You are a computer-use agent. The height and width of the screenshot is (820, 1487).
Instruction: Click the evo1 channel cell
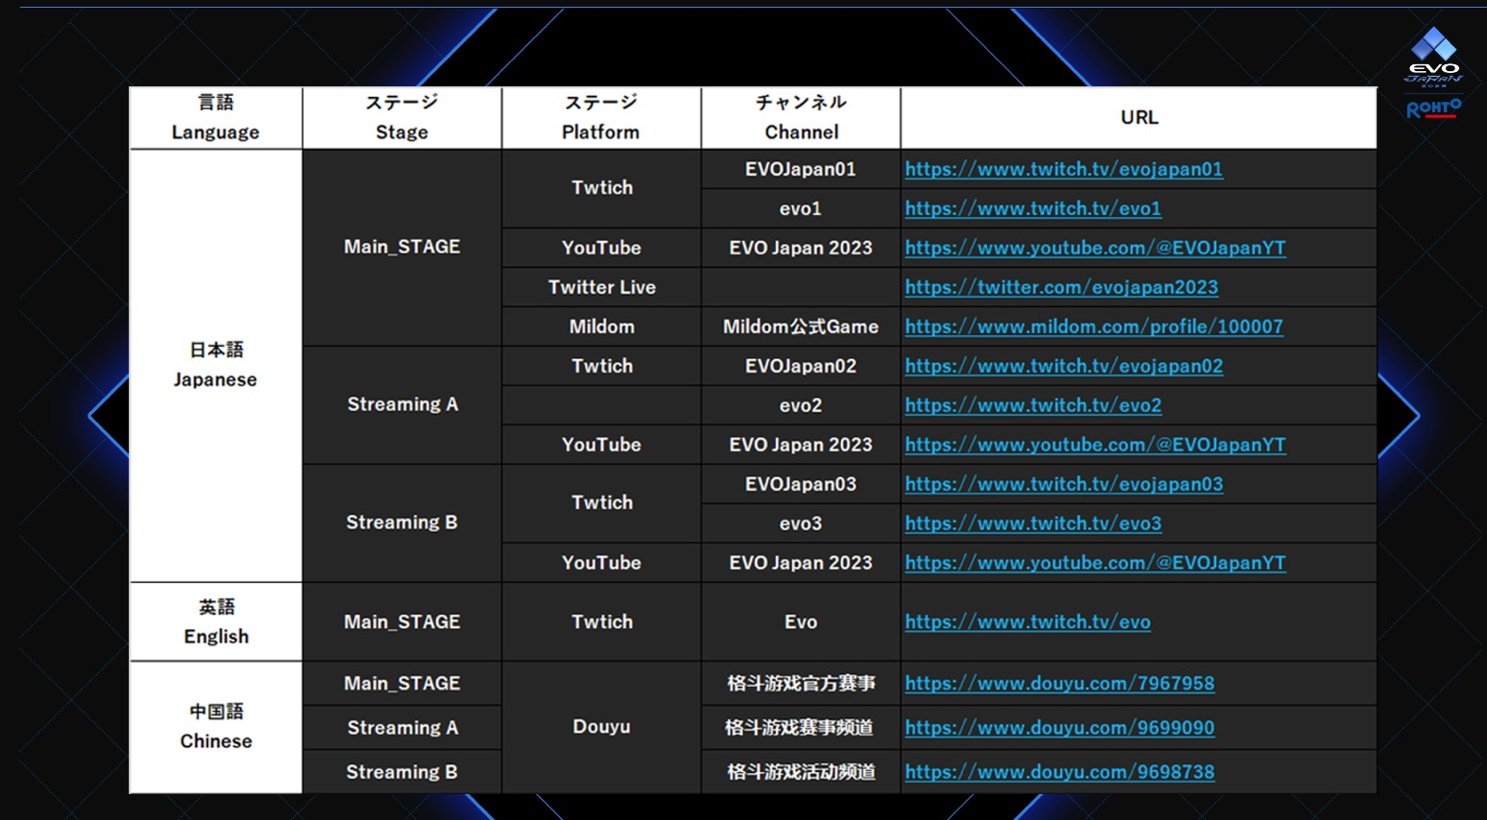point(801,208)
